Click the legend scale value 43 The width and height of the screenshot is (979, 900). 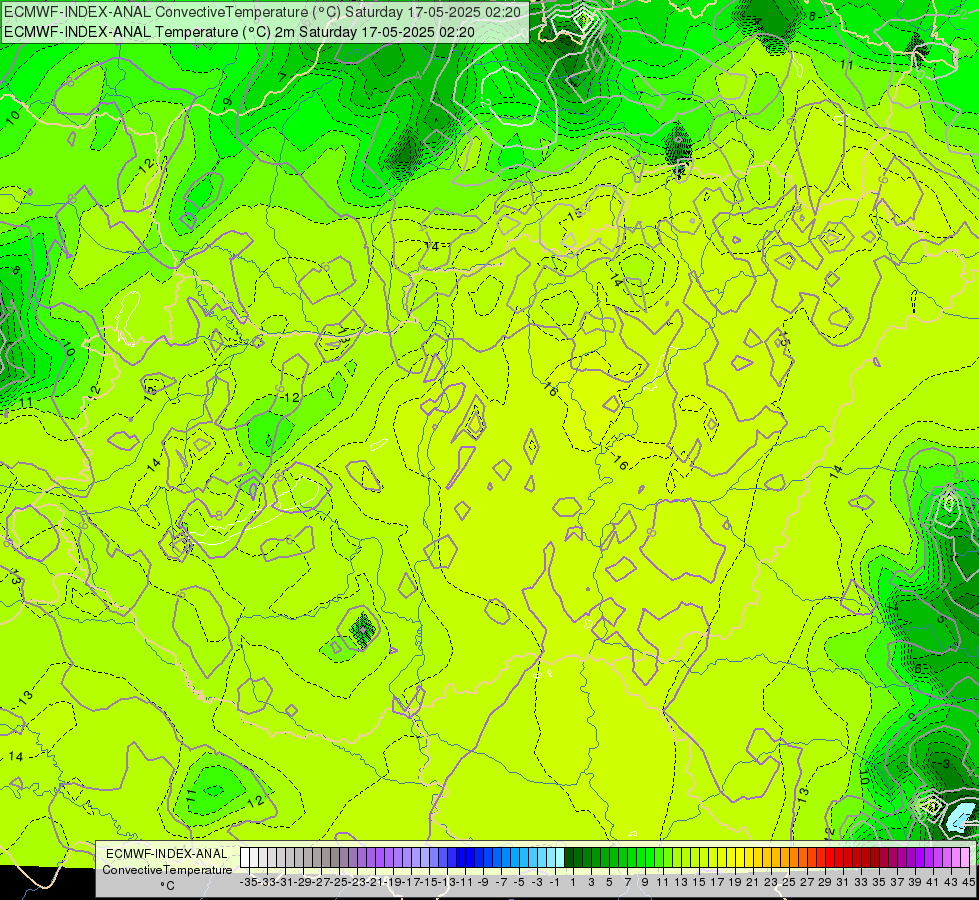pyautogui.click(x=951, y=883)
